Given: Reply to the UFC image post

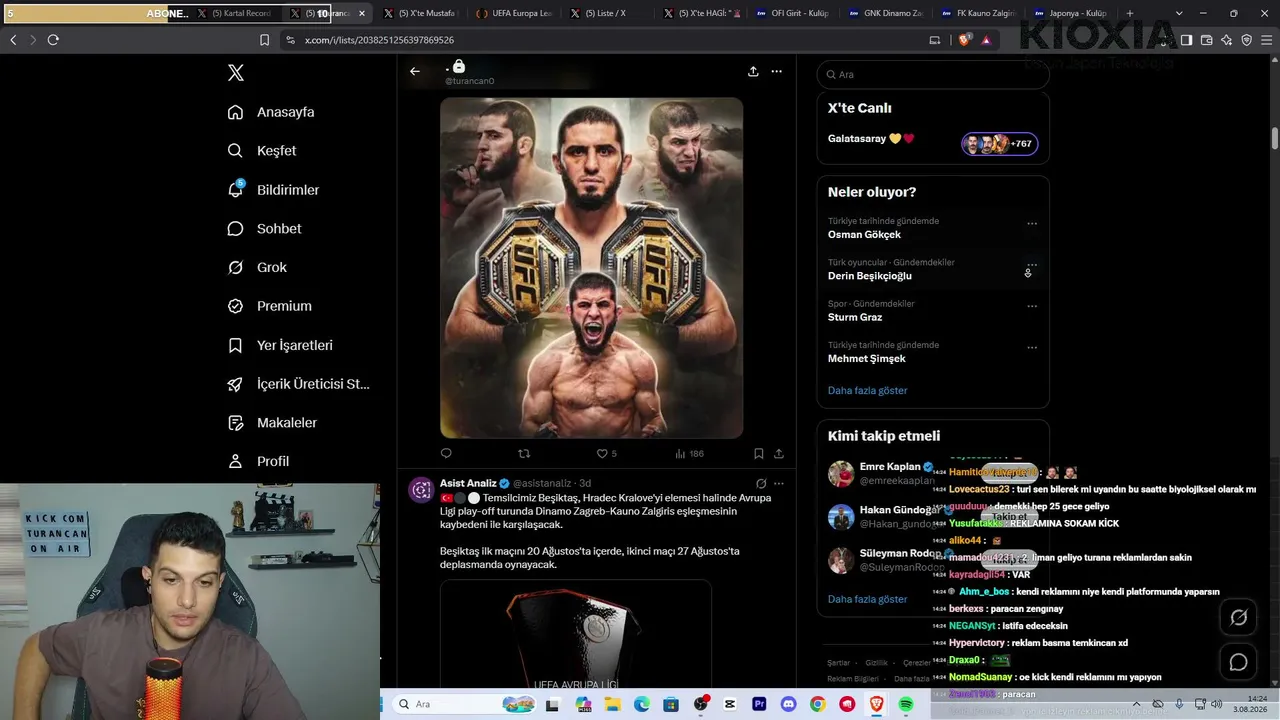Looking at the screenshot, I should (x=446, y=453).
